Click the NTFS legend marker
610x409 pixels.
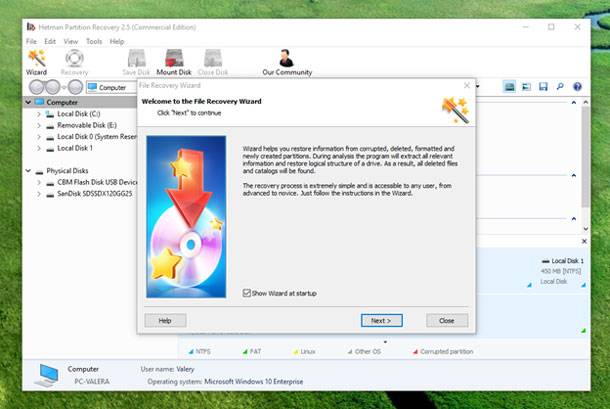click(191, 352)
